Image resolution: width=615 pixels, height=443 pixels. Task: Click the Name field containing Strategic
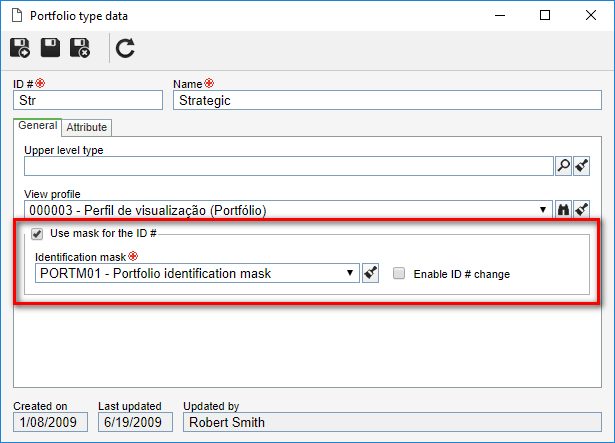[x=387, y=100]
